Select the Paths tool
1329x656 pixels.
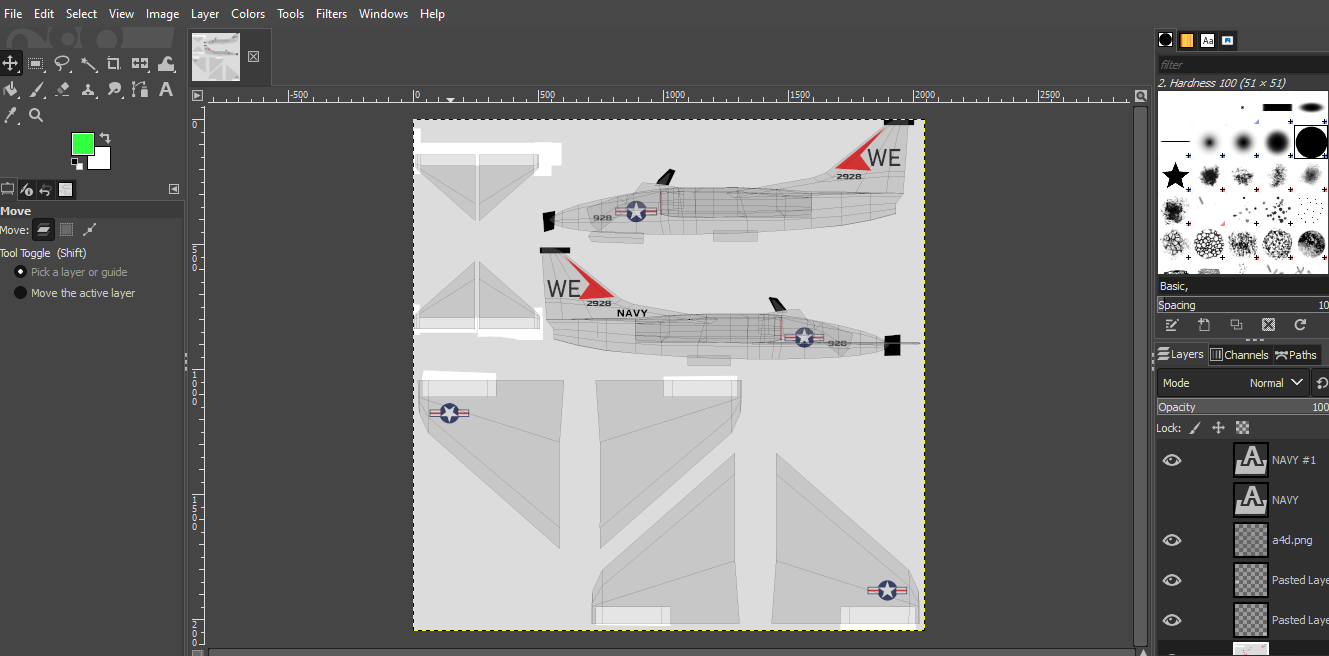(140, 89)
